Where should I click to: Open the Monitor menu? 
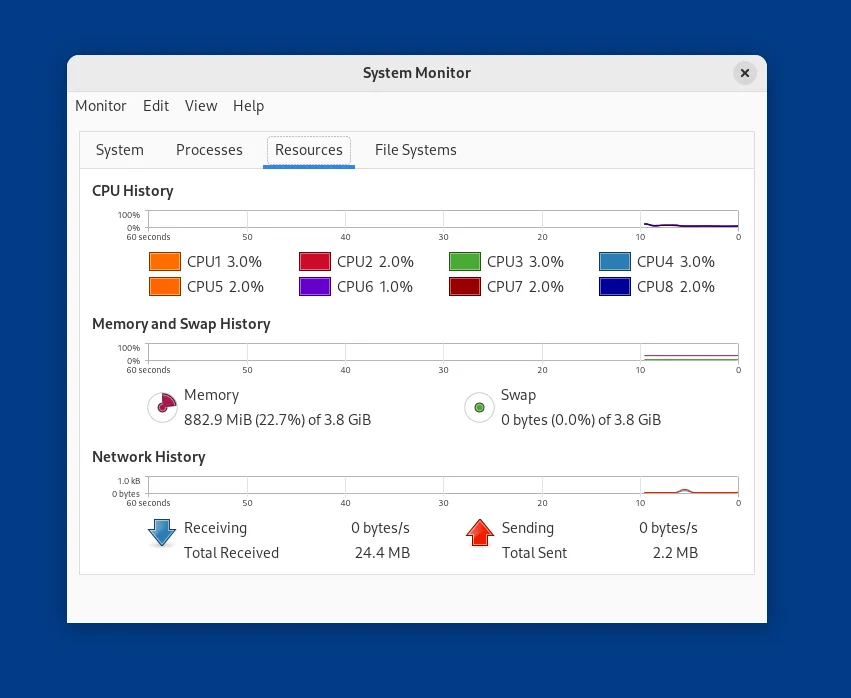tap(100, 106)
